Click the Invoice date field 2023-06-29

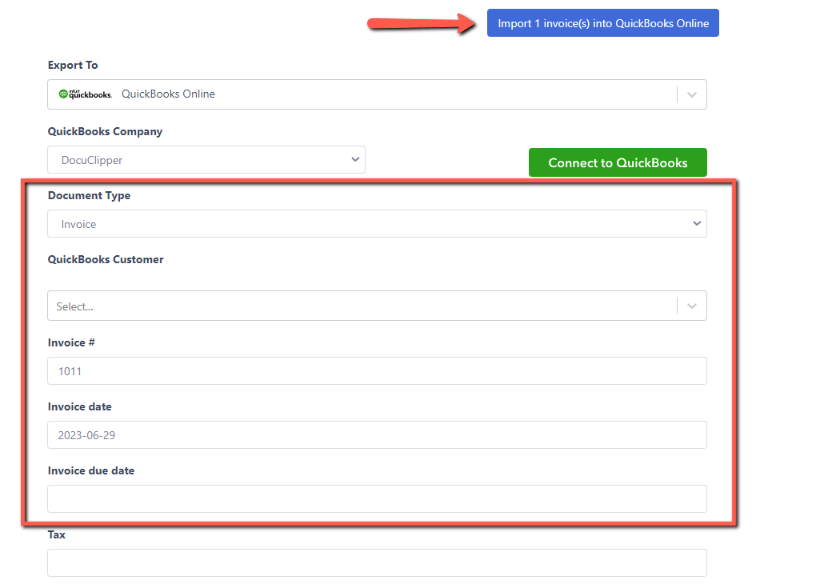(x=377, y=435)
